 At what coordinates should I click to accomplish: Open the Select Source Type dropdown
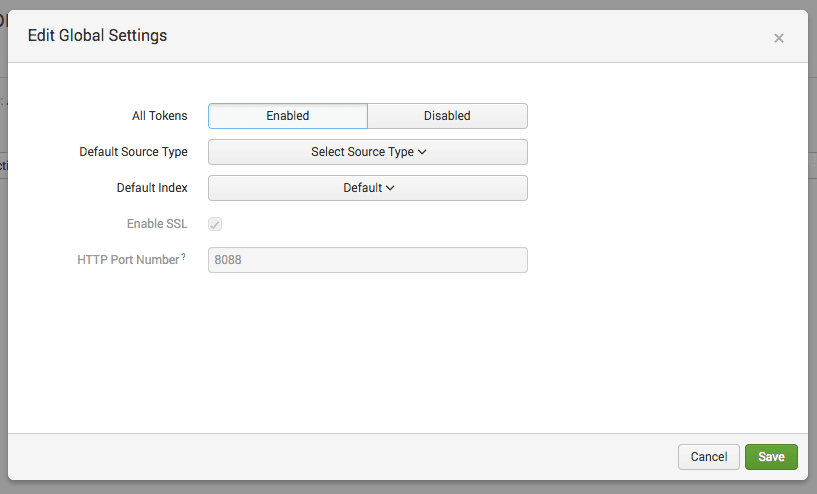367,152
